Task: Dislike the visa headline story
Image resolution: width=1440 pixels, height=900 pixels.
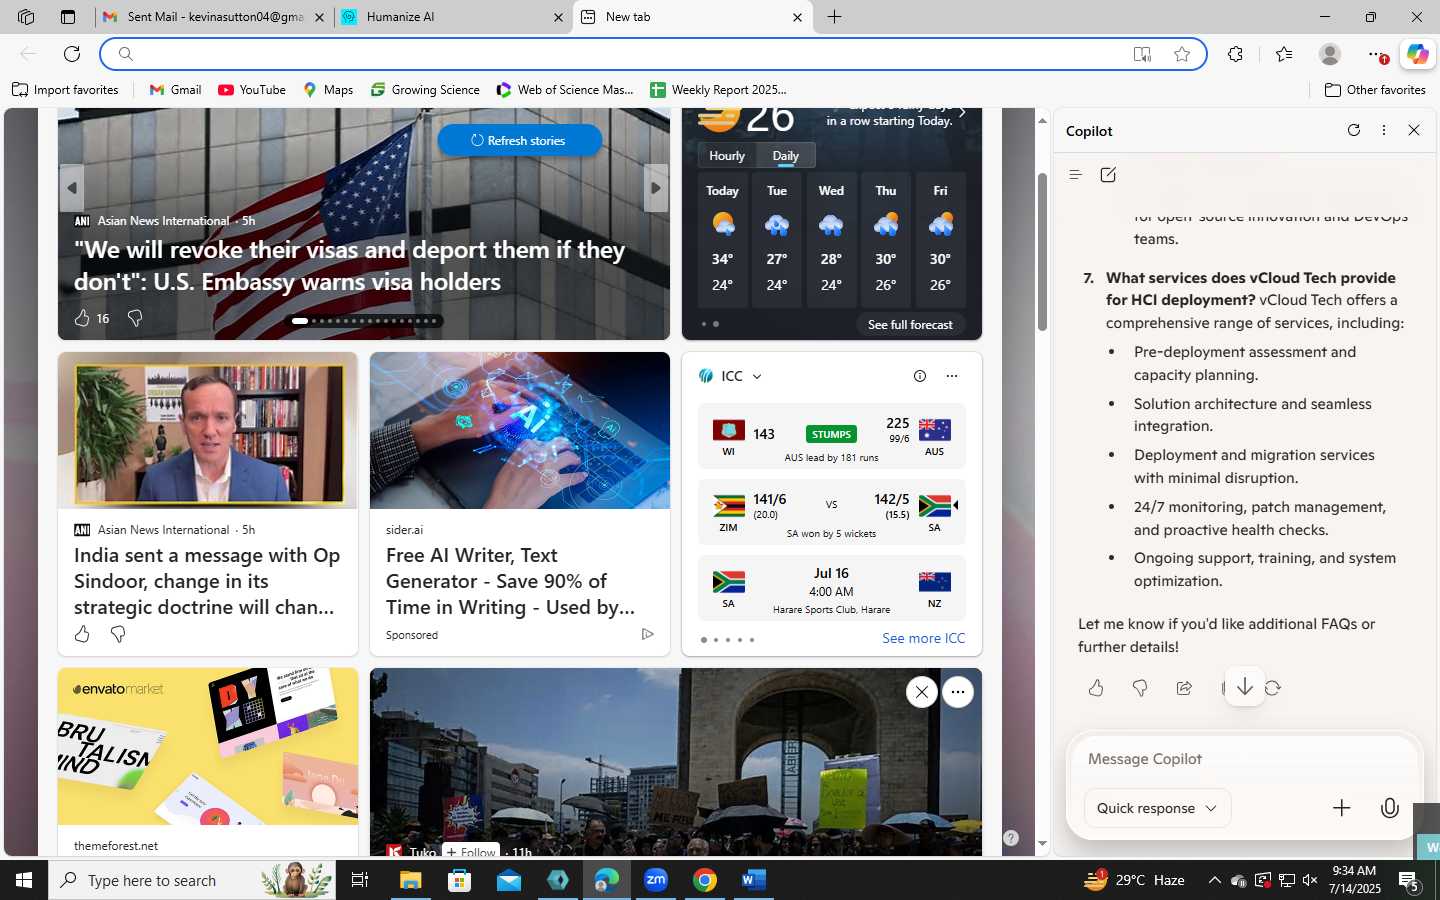Action: pos(135,318)
